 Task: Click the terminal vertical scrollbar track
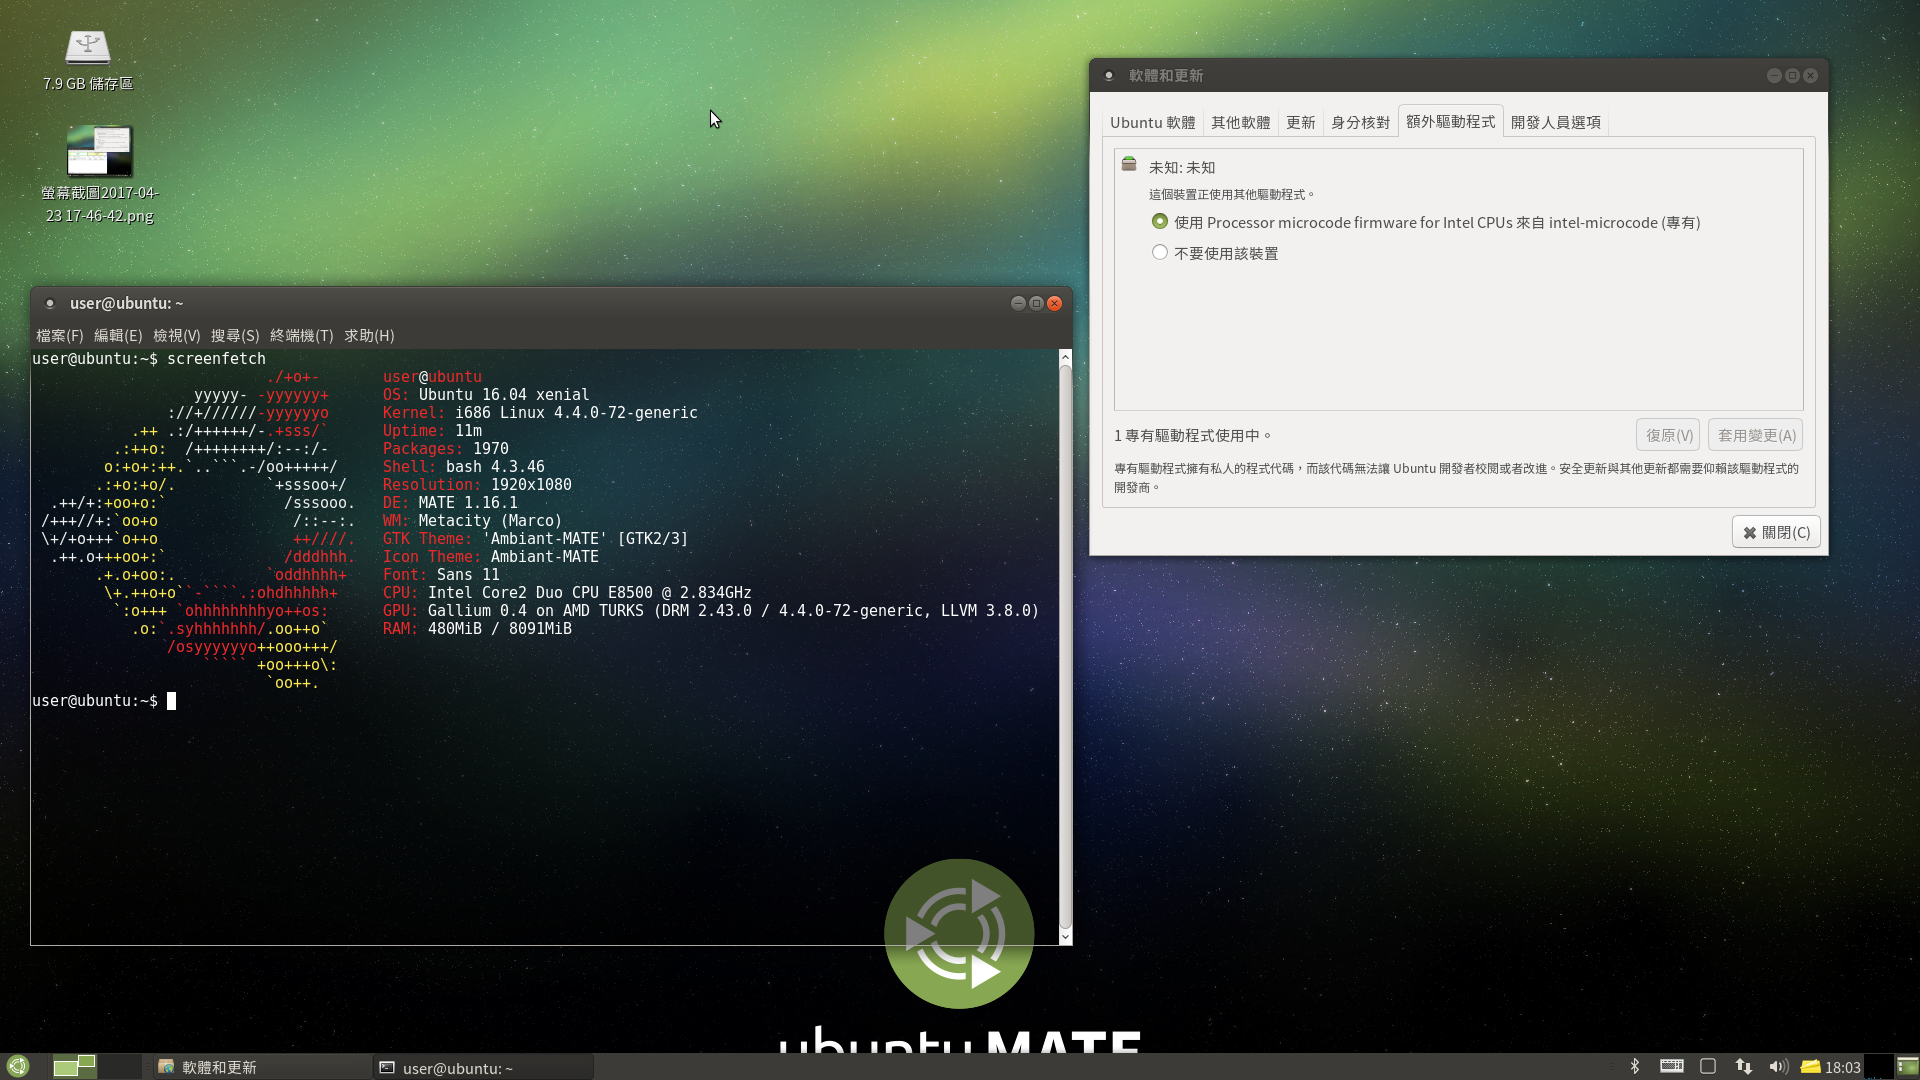click(x=1065, y=647)
